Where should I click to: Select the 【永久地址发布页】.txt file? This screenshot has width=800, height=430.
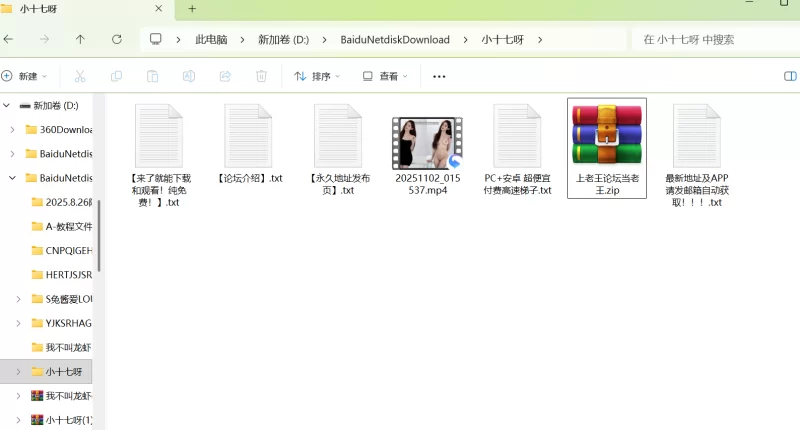pos(338,150)
